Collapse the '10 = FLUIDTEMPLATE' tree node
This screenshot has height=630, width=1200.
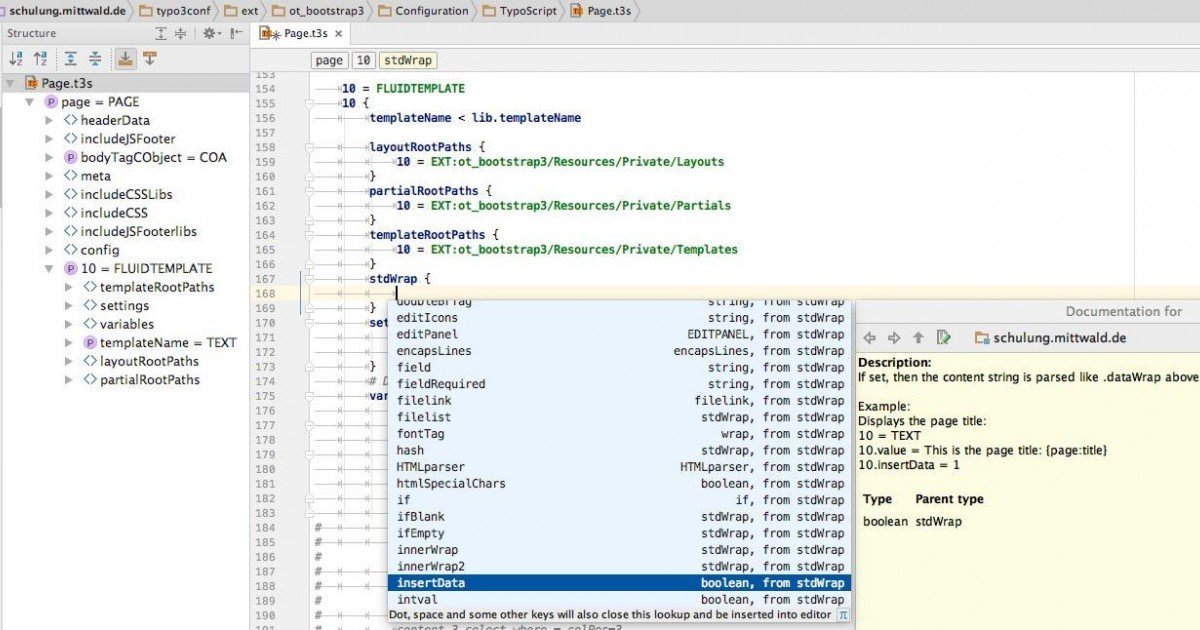click(x=48, y=268)
